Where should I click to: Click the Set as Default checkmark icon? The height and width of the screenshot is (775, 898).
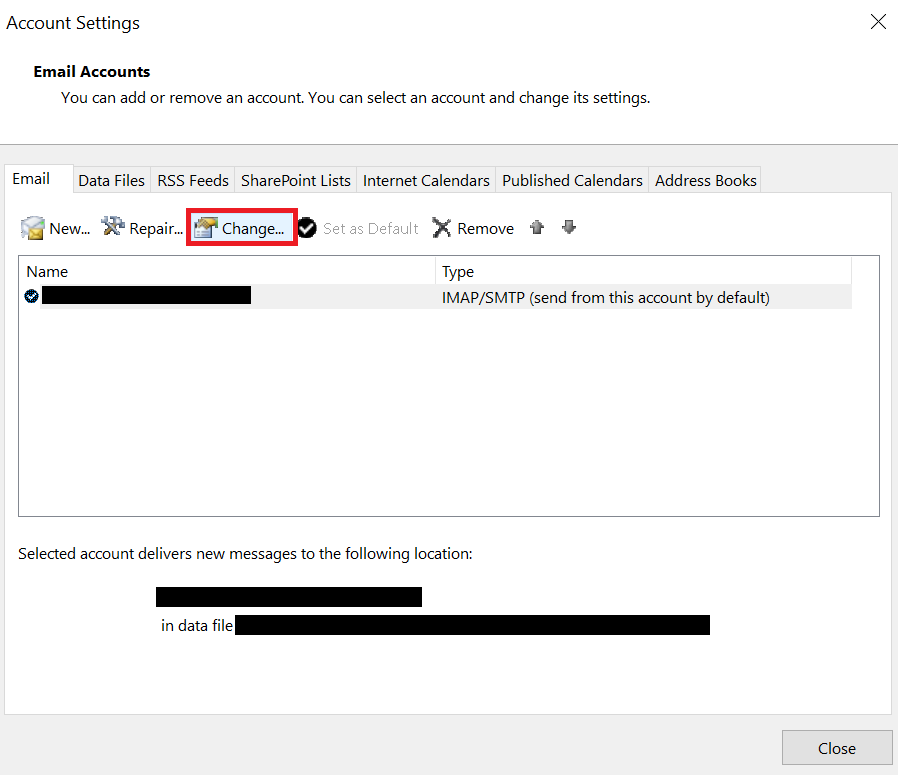point(307,228)
